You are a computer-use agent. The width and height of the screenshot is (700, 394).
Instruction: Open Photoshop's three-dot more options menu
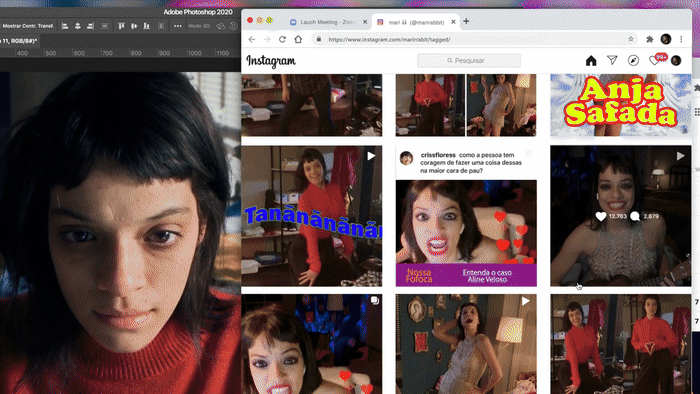(178, 26)
